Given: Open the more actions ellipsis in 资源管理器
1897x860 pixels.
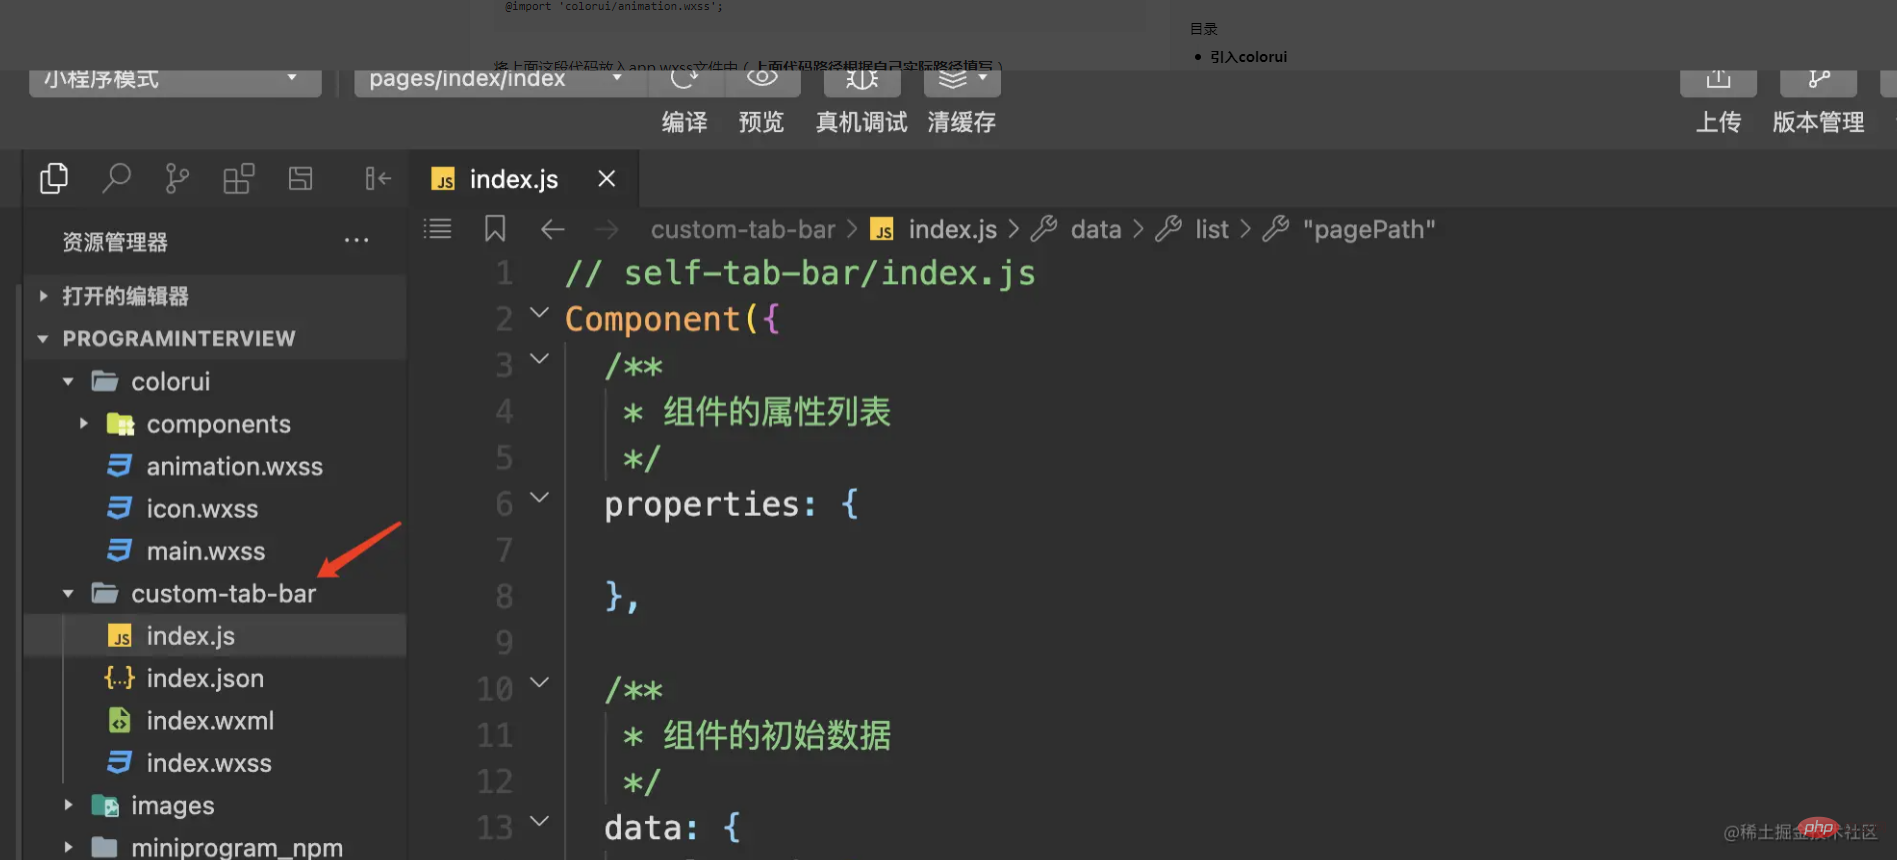Looking at the screenshot, I should point(356,241).
